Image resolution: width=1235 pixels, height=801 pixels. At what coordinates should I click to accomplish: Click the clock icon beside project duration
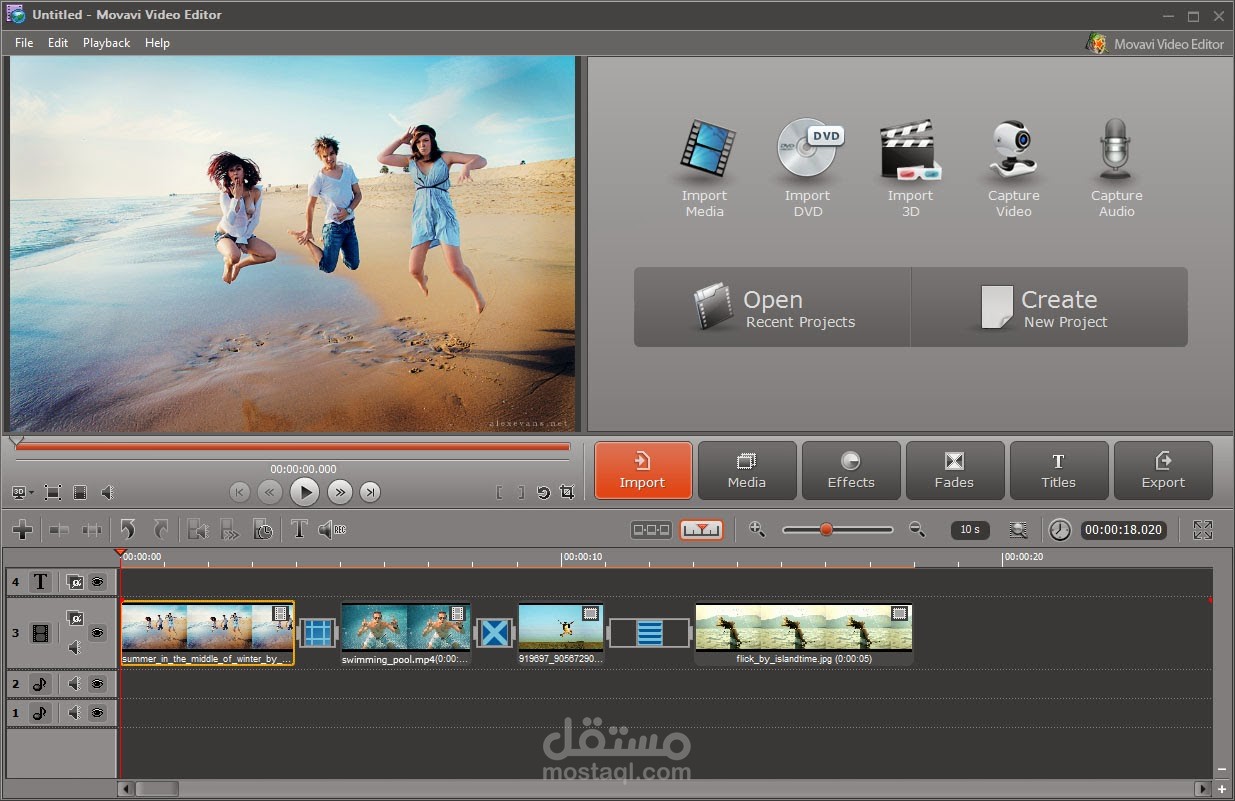tap(1059, 530)
